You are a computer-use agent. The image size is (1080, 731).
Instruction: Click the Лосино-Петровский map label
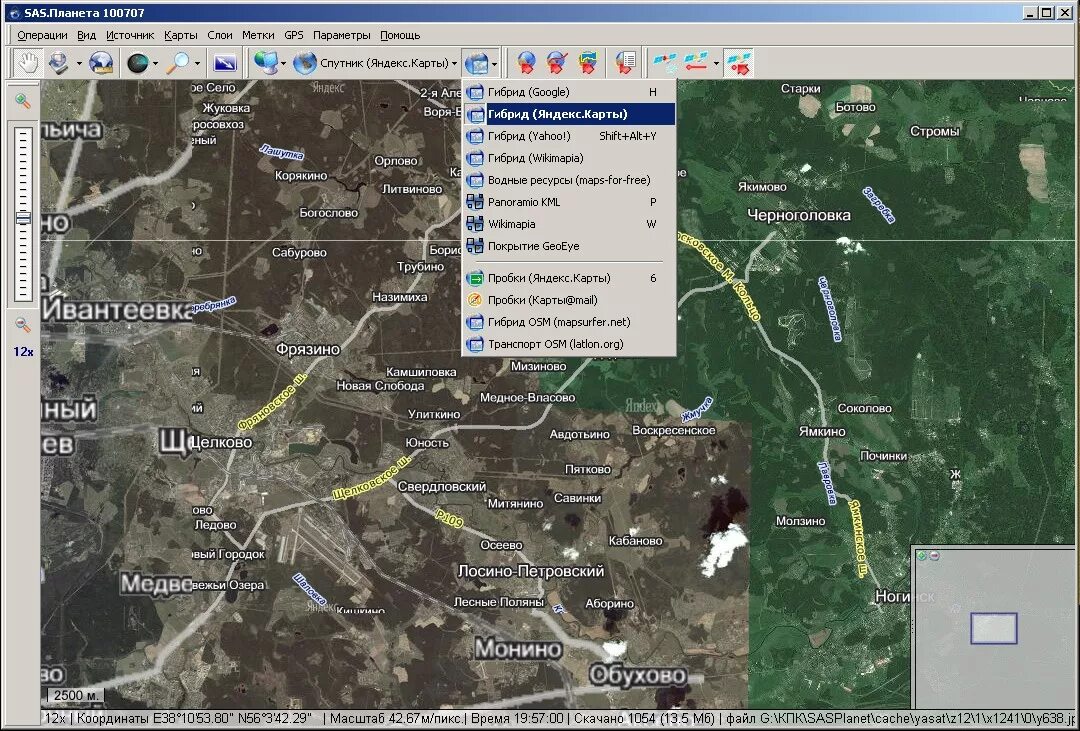click(x=531, y=571)
